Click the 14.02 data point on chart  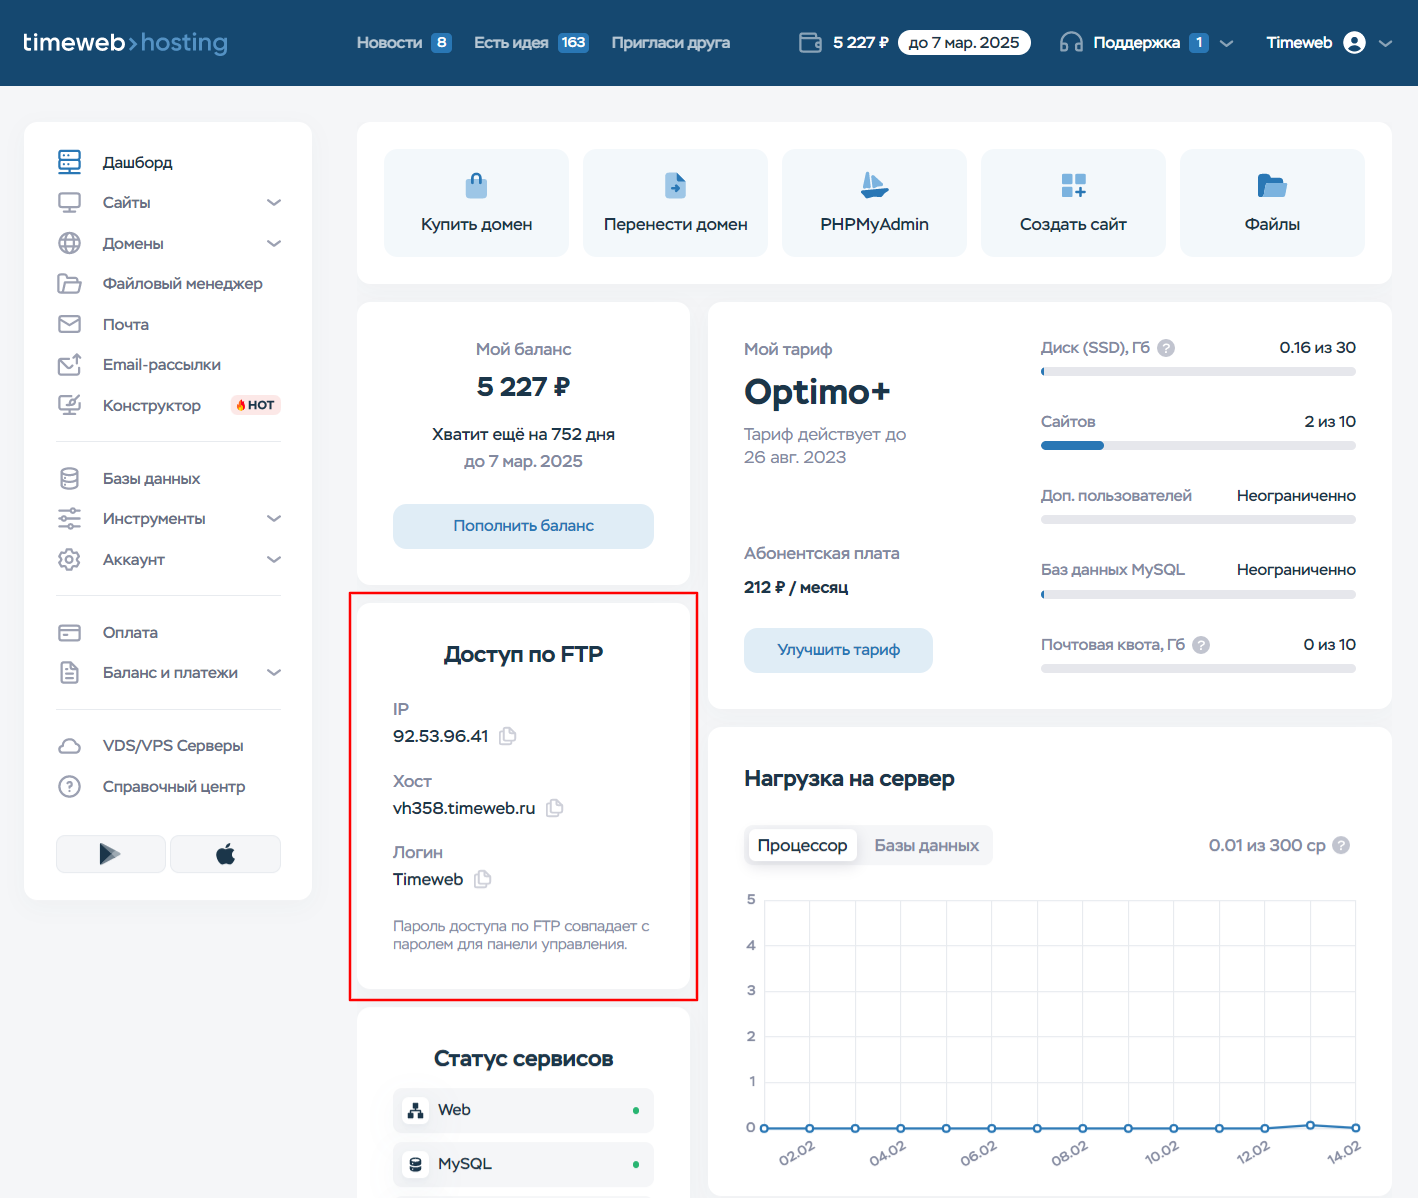1356,1128
